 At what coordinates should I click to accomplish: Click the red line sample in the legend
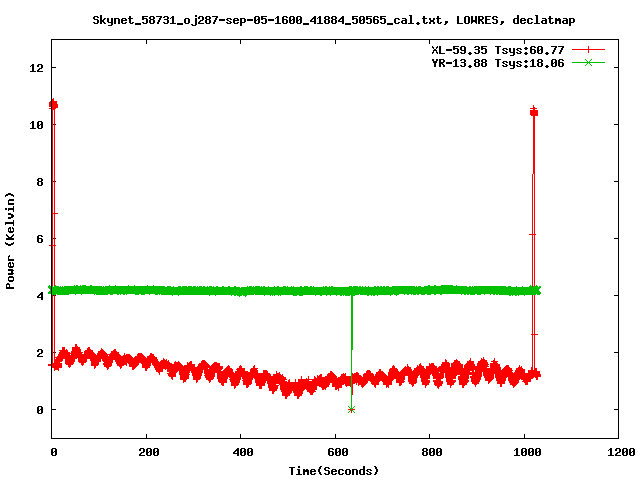click(x=588, y=50)
